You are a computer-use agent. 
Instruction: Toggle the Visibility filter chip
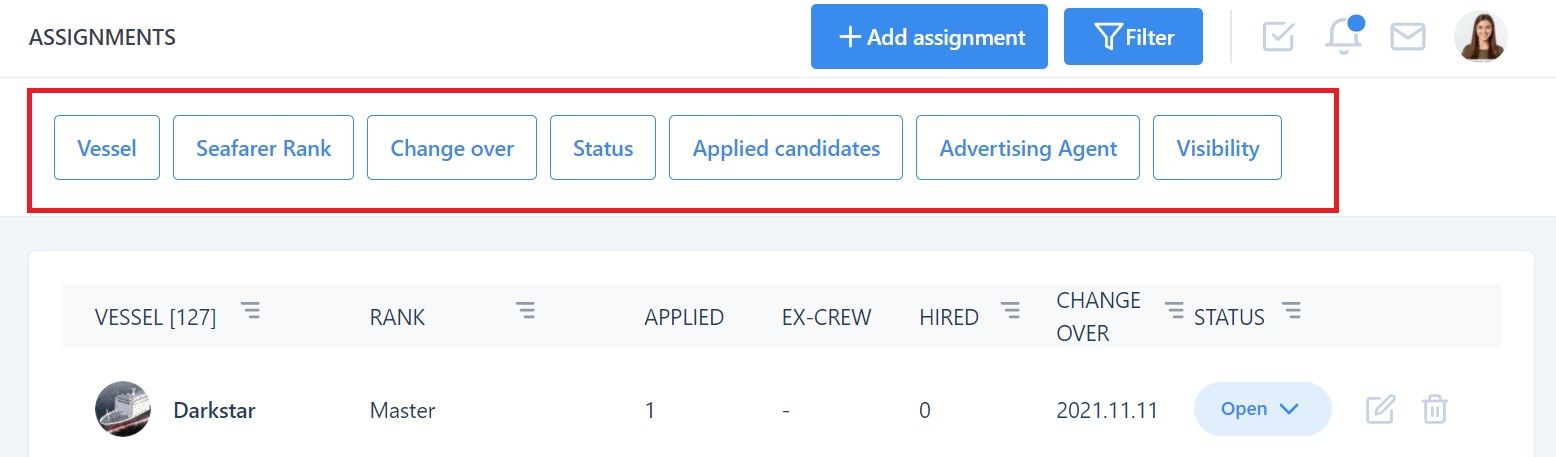pyautogui.click(x=1217, y=148)
